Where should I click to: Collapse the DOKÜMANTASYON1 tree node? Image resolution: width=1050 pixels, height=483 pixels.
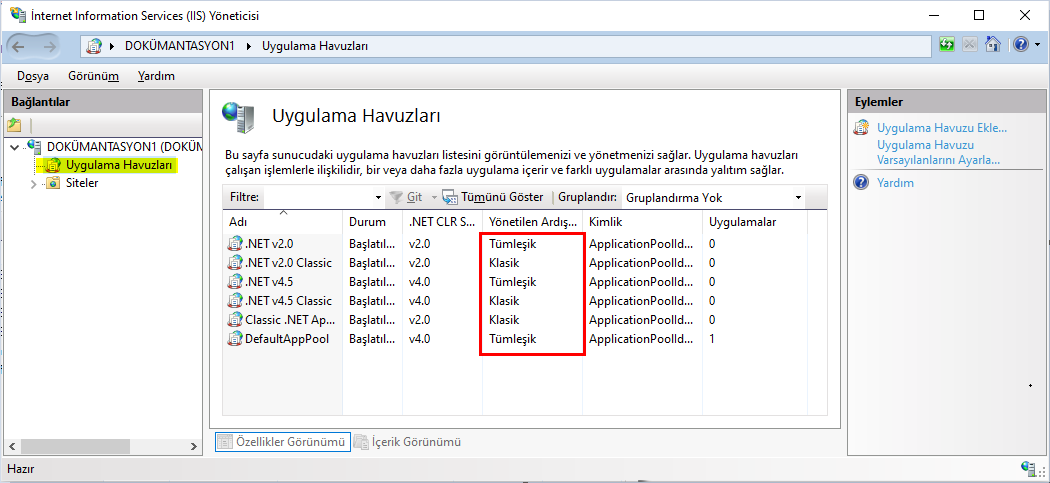15,146
